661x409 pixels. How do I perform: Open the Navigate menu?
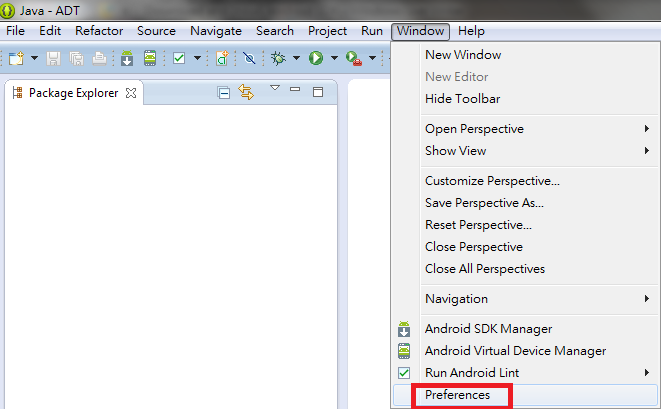click(x=216, y=31)
